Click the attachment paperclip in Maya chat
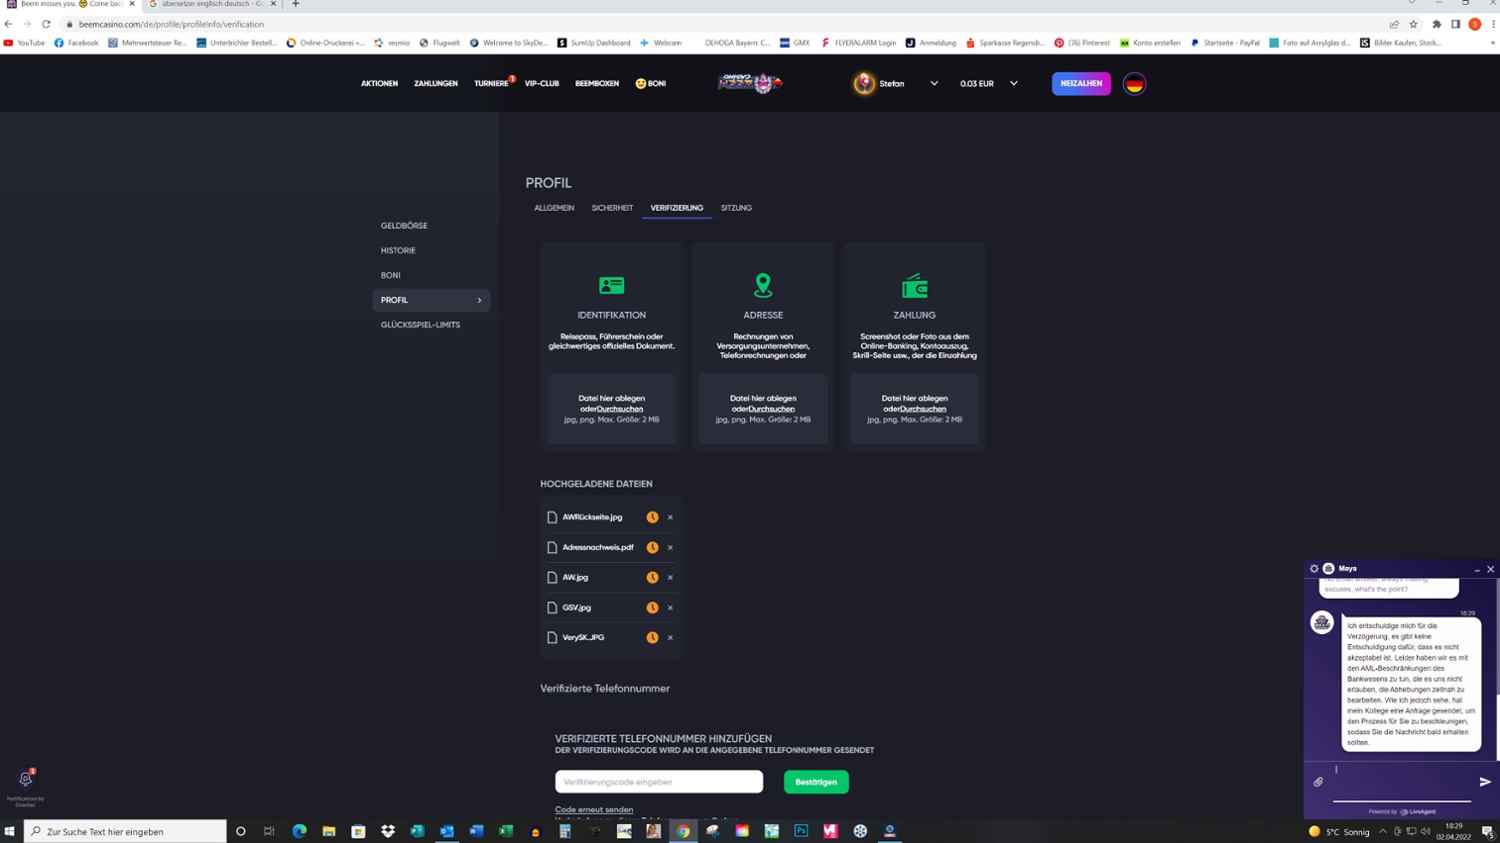 pyautogui.click(x=1318, y=782)
